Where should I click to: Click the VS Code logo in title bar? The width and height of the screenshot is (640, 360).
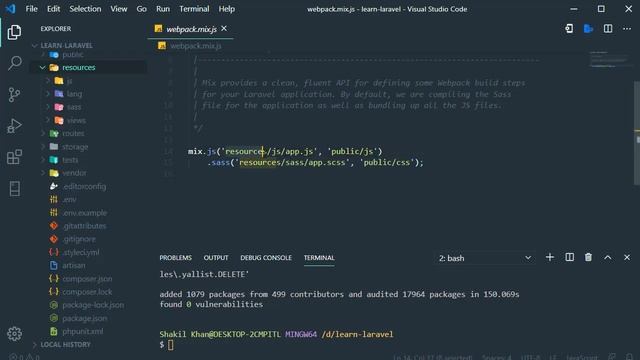(x=10, y=9)
